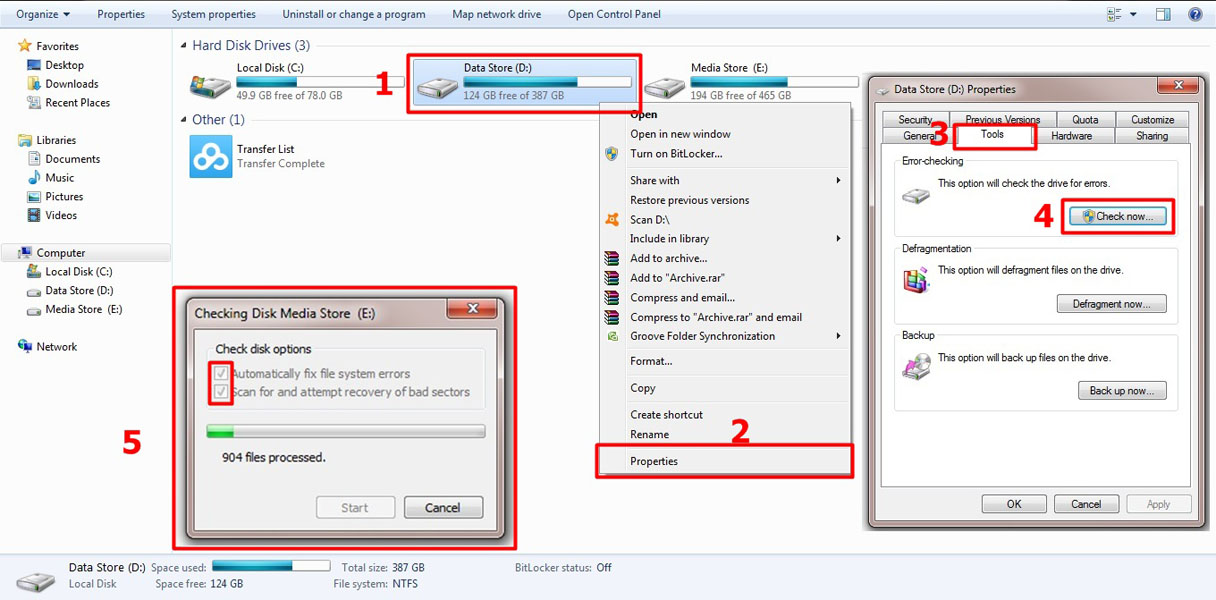1216x600 pixels.
Task: Choose Create shortcut
Action: click(x=666, y=415)
